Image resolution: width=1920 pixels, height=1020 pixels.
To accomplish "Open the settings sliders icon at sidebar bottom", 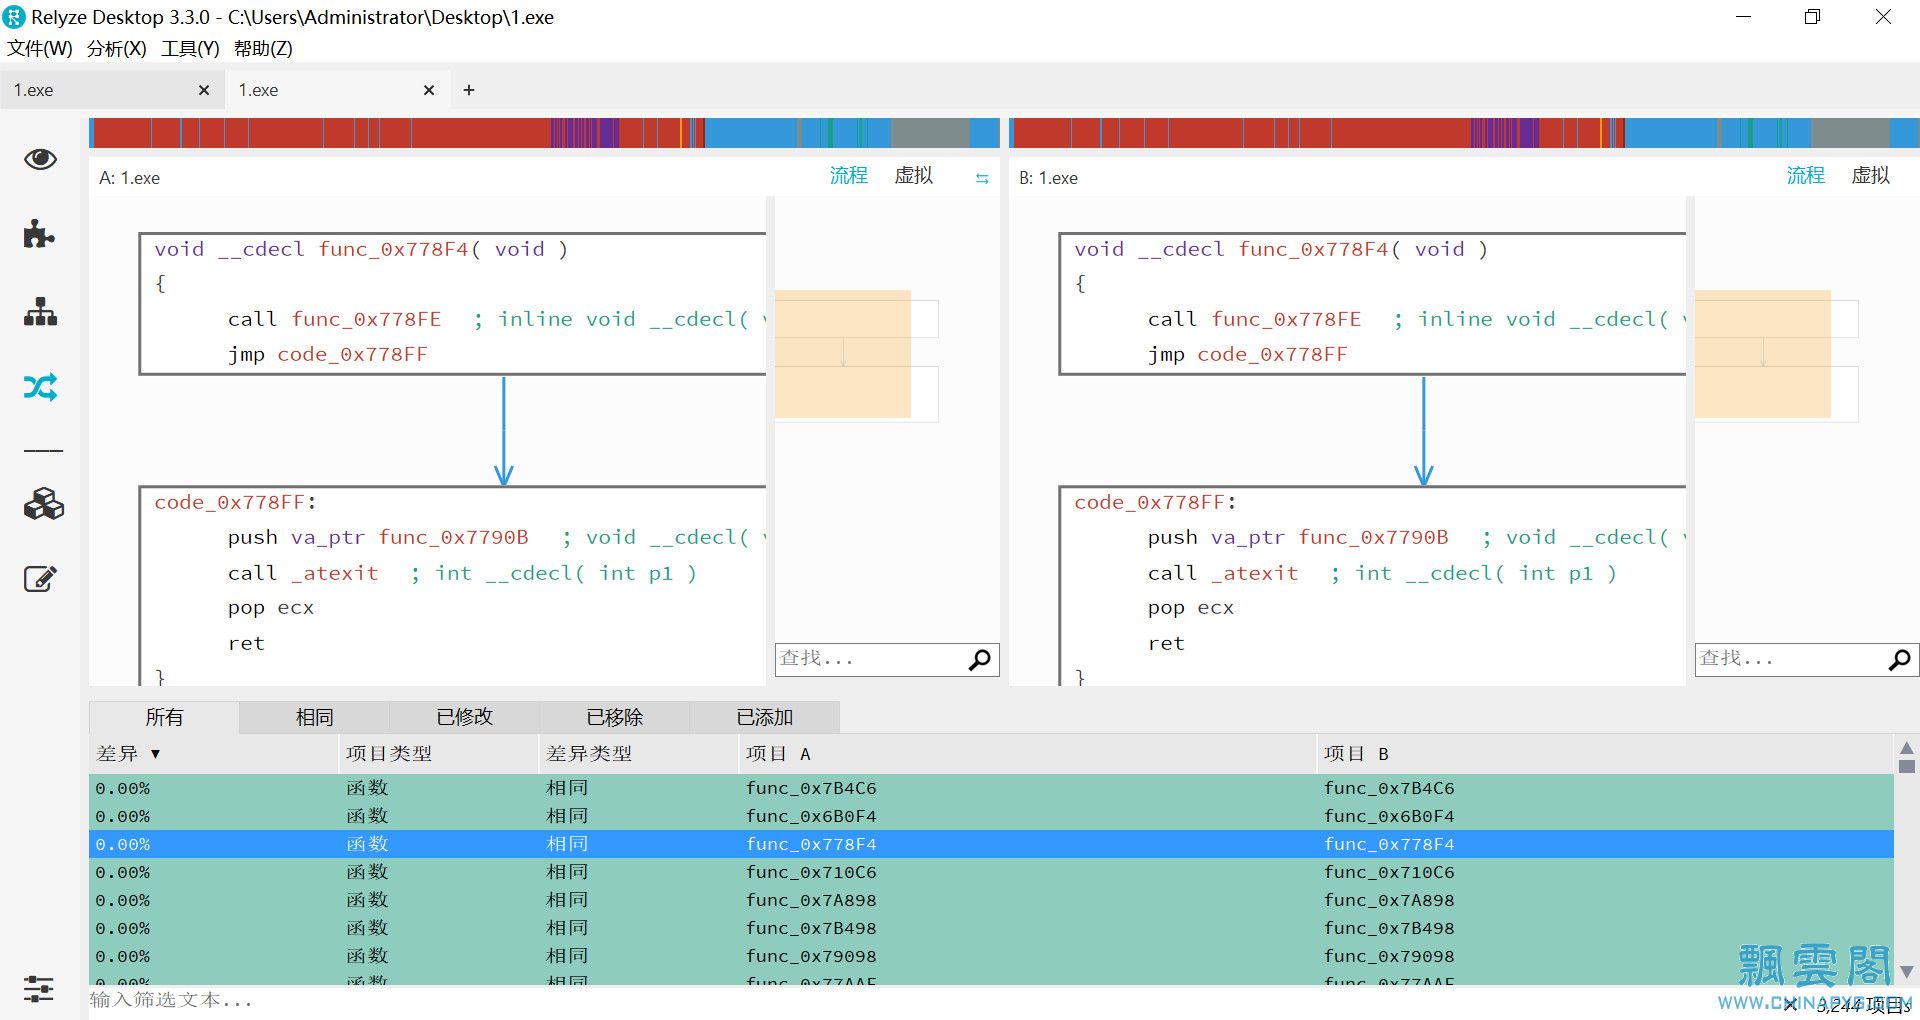I will tap(39, 989).
